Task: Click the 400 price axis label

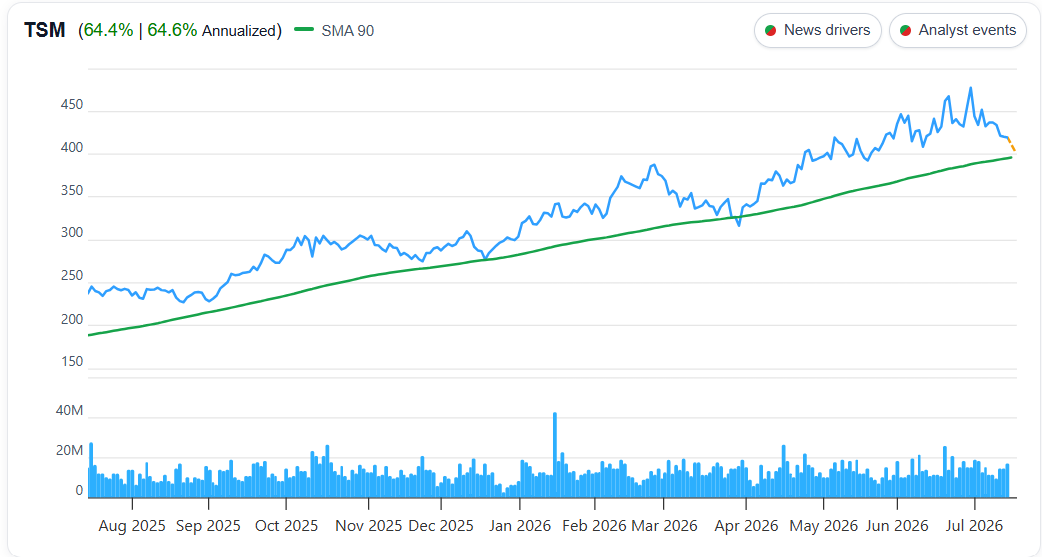Action: click(72, 148)
